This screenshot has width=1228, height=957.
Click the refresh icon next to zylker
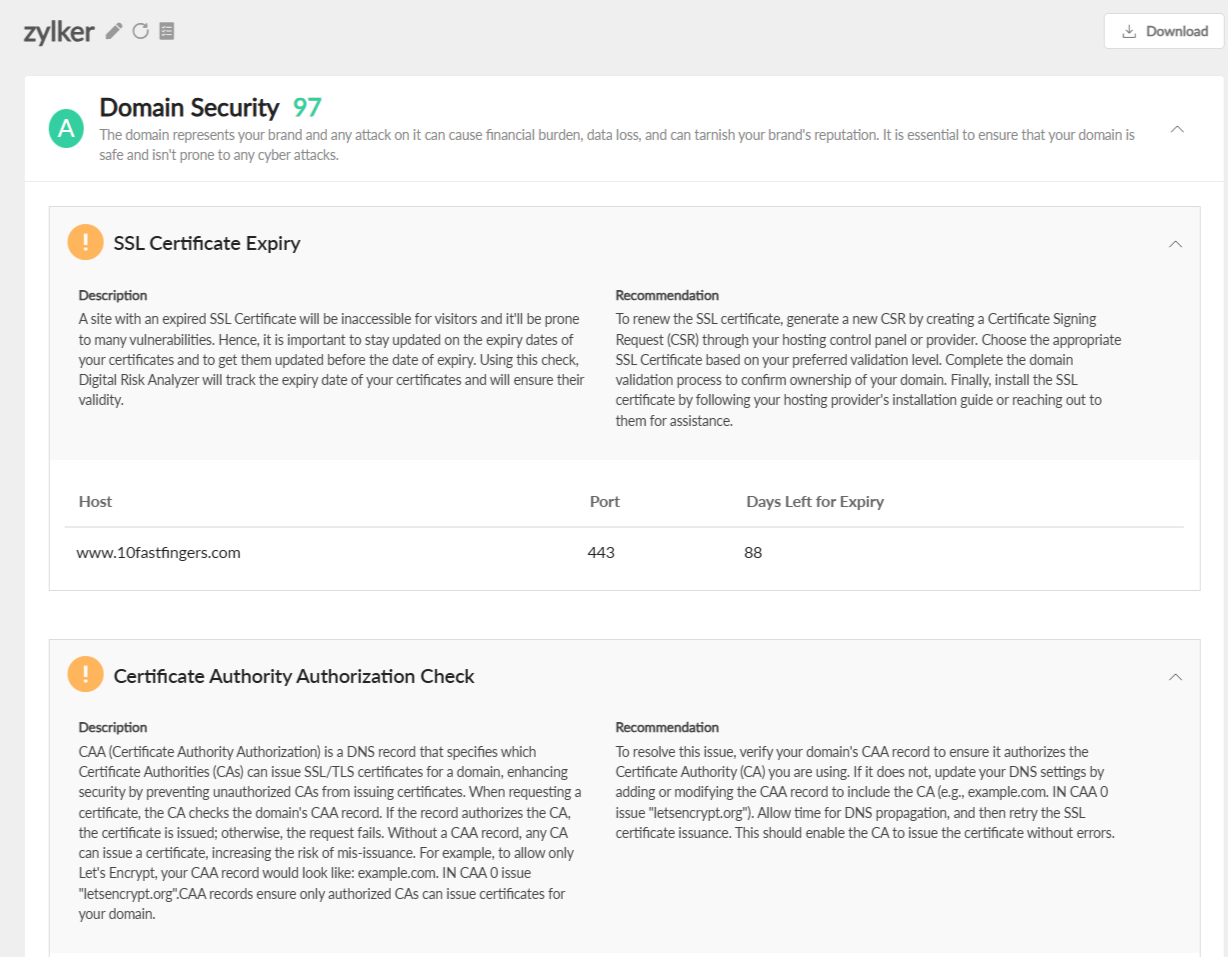(140, 31)
